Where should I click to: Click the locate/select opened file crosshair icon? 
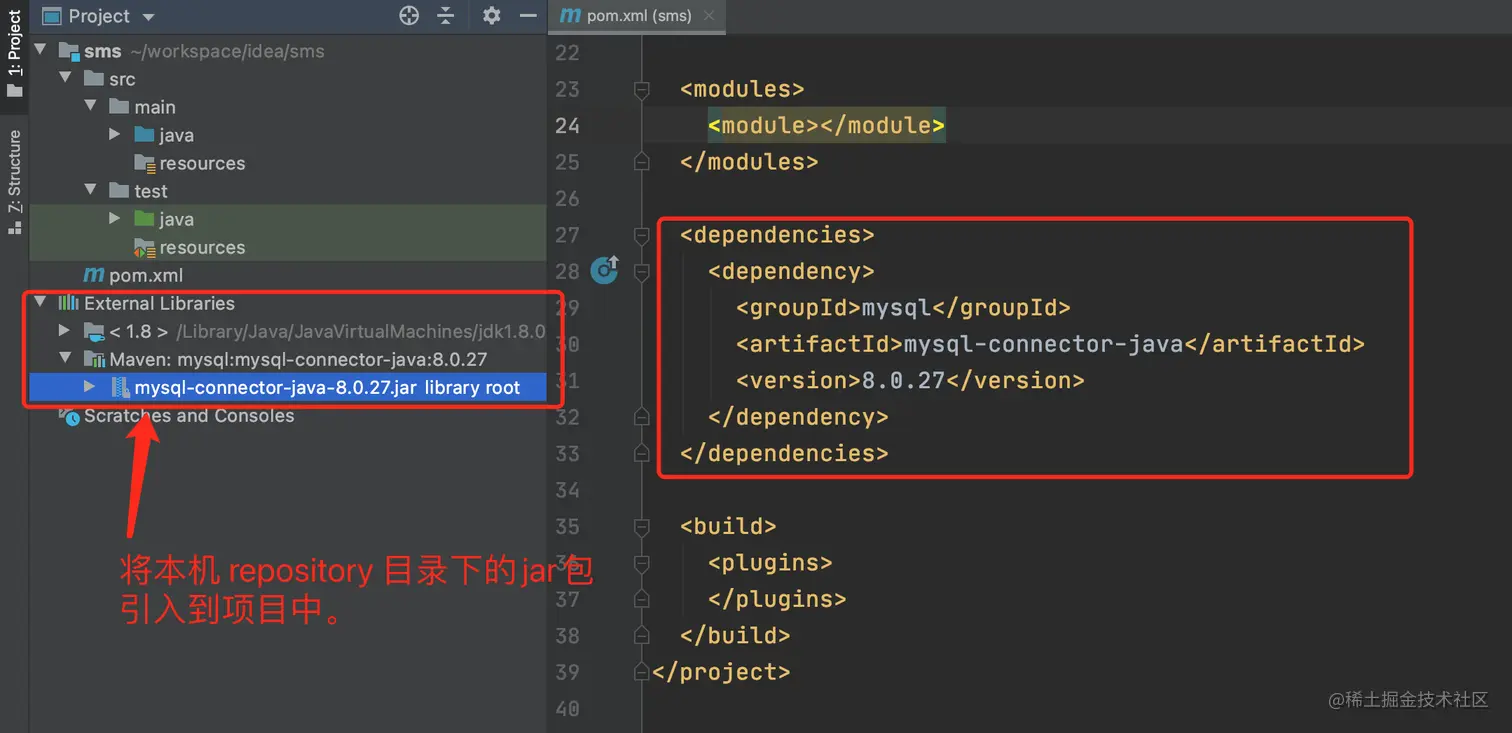click(x=409, y=16)
